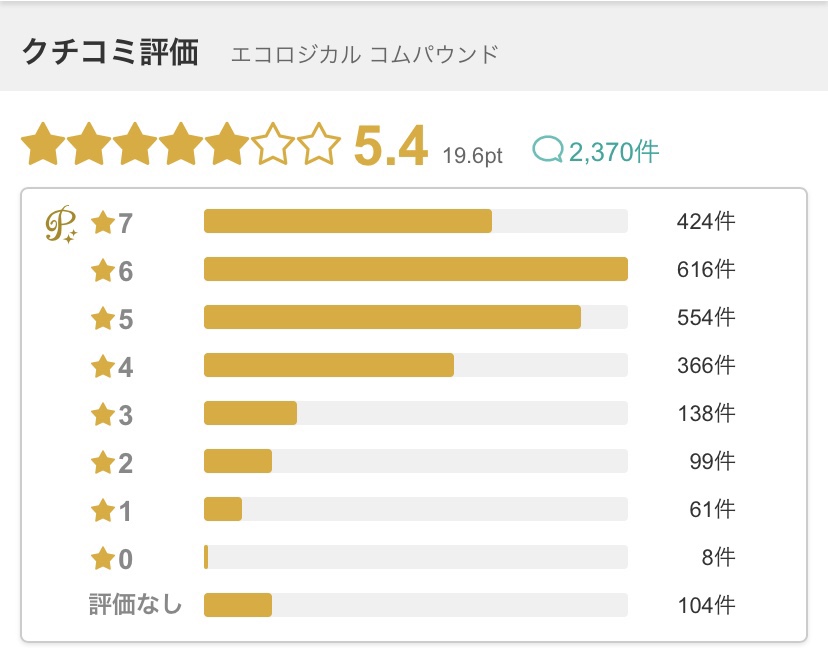The height and width of the screenshot is (648, 828).
Task: Click the speech bubble review count icon
Action: coord(548,149)
